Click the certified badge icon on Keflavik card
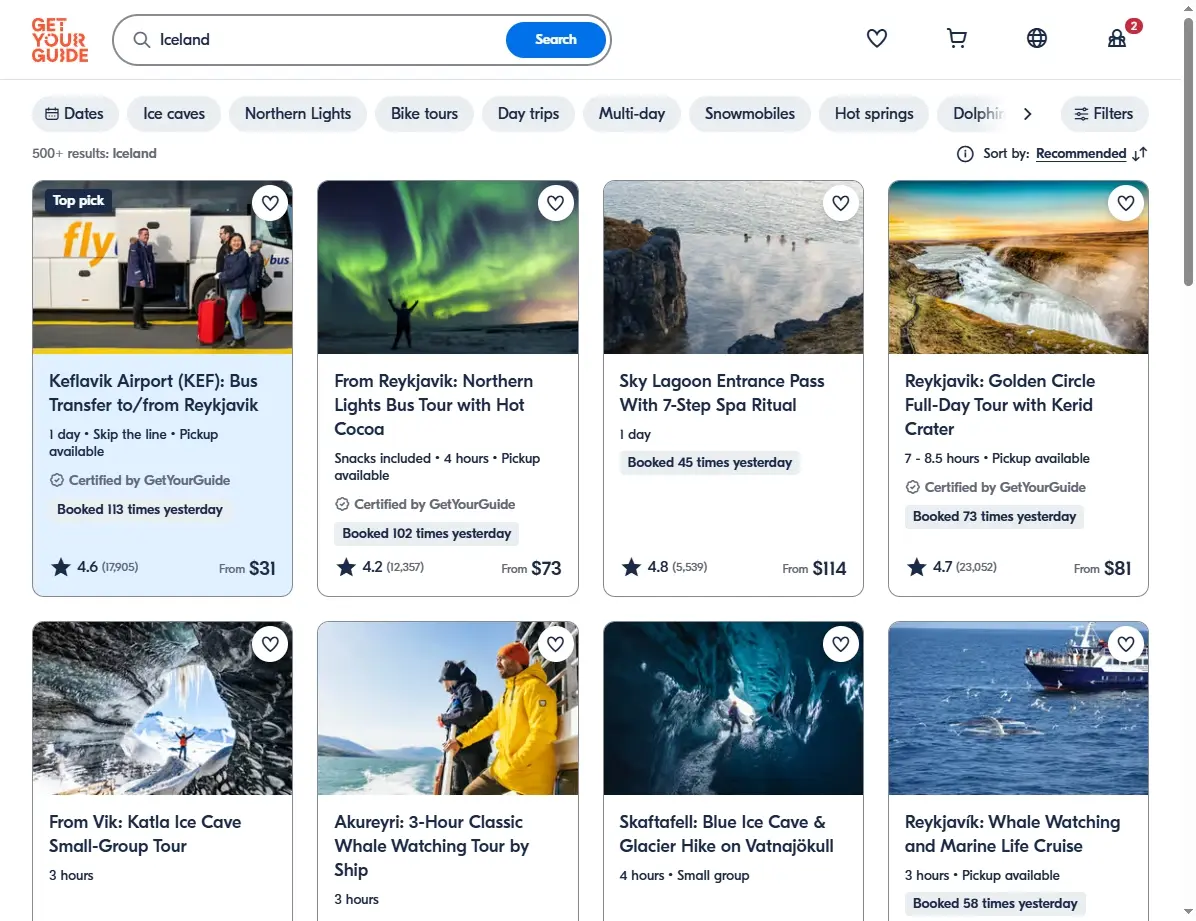Image resolution: width=1196 pixels, height=921 pixels. (57, 480)
